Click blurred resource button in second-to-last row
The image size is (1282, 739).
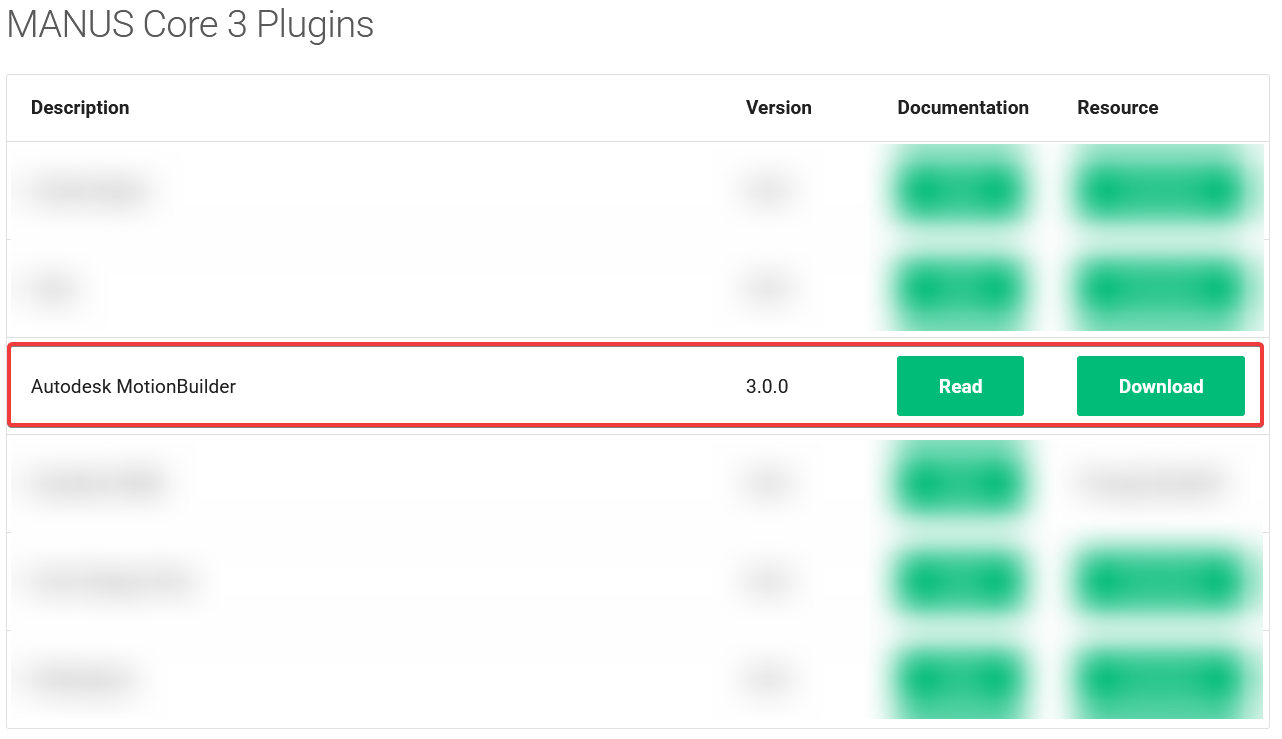[x=1160, y=582]
